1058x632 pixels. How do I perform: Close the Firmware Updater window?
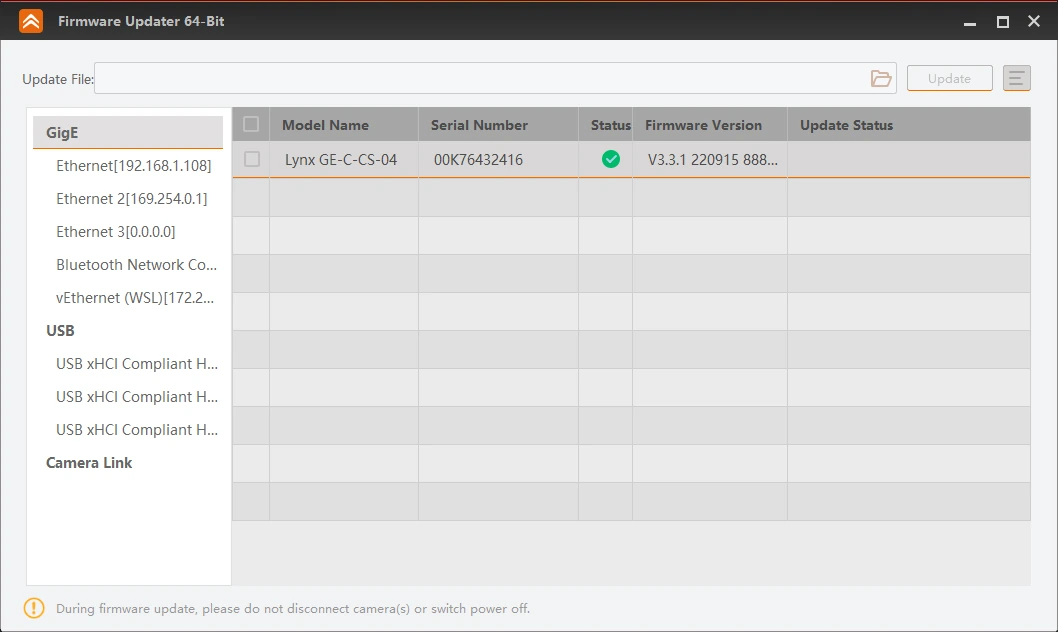click(1034, 21)
